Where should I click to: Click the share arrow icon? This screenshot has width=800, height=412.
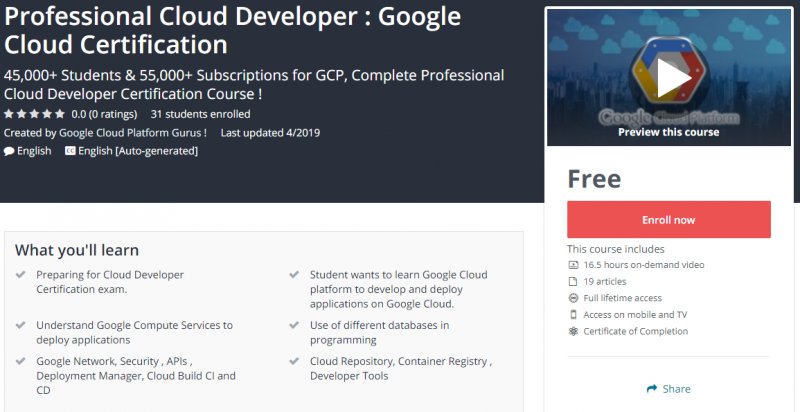(x=652, y=389)
